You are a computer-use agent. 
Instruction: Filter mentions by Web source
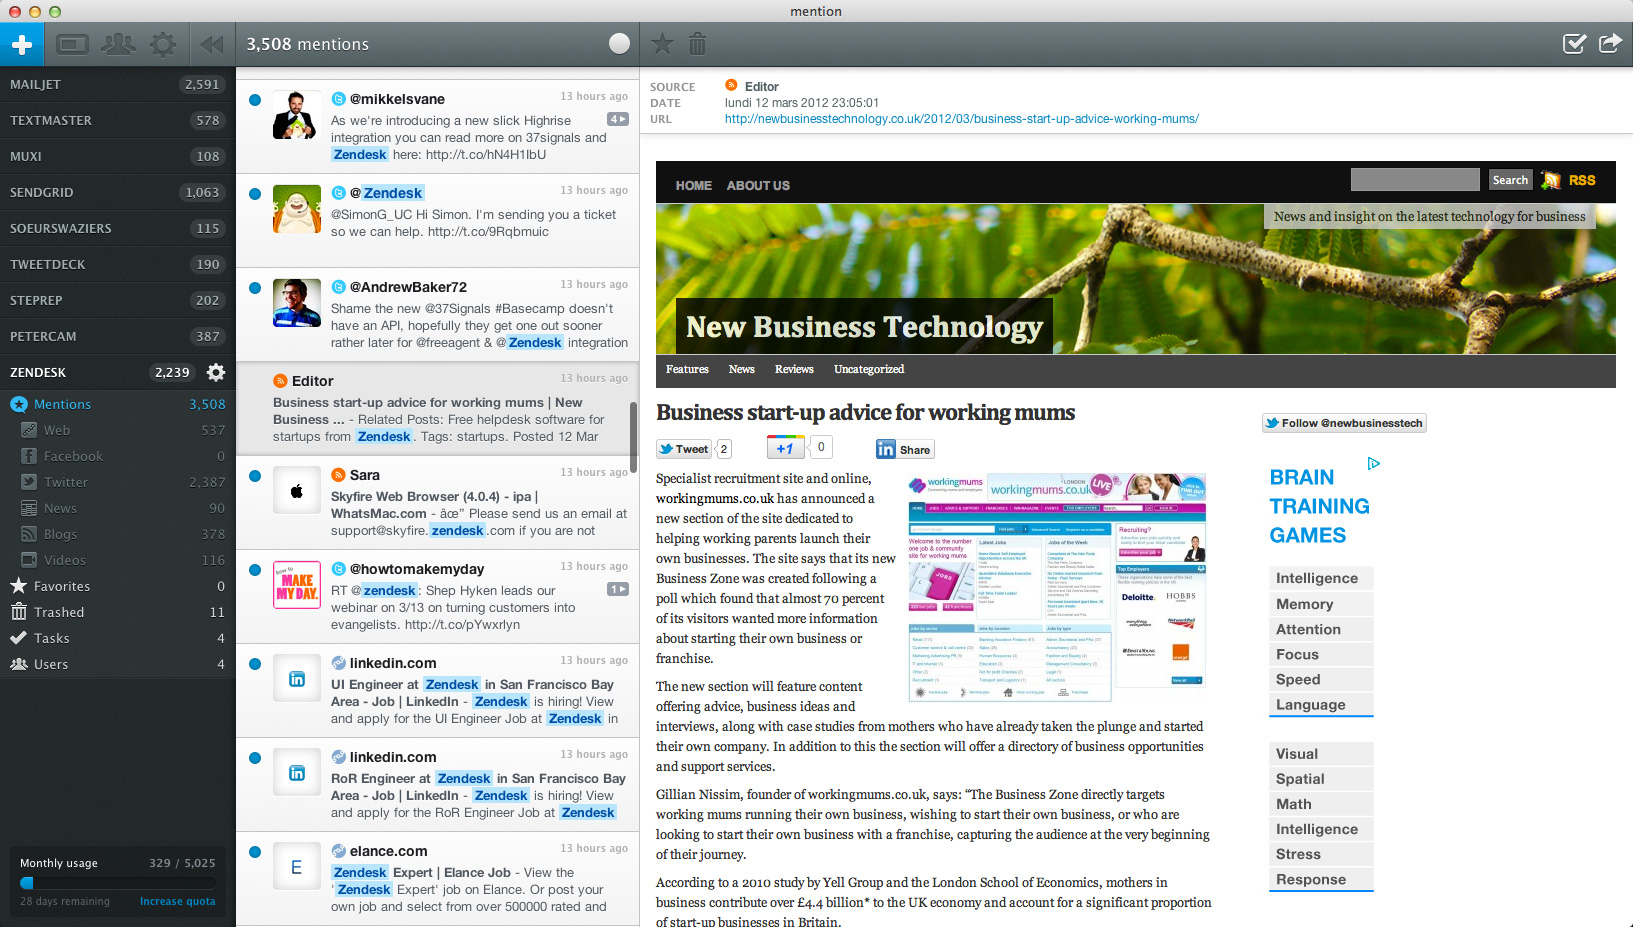point(117,430)
